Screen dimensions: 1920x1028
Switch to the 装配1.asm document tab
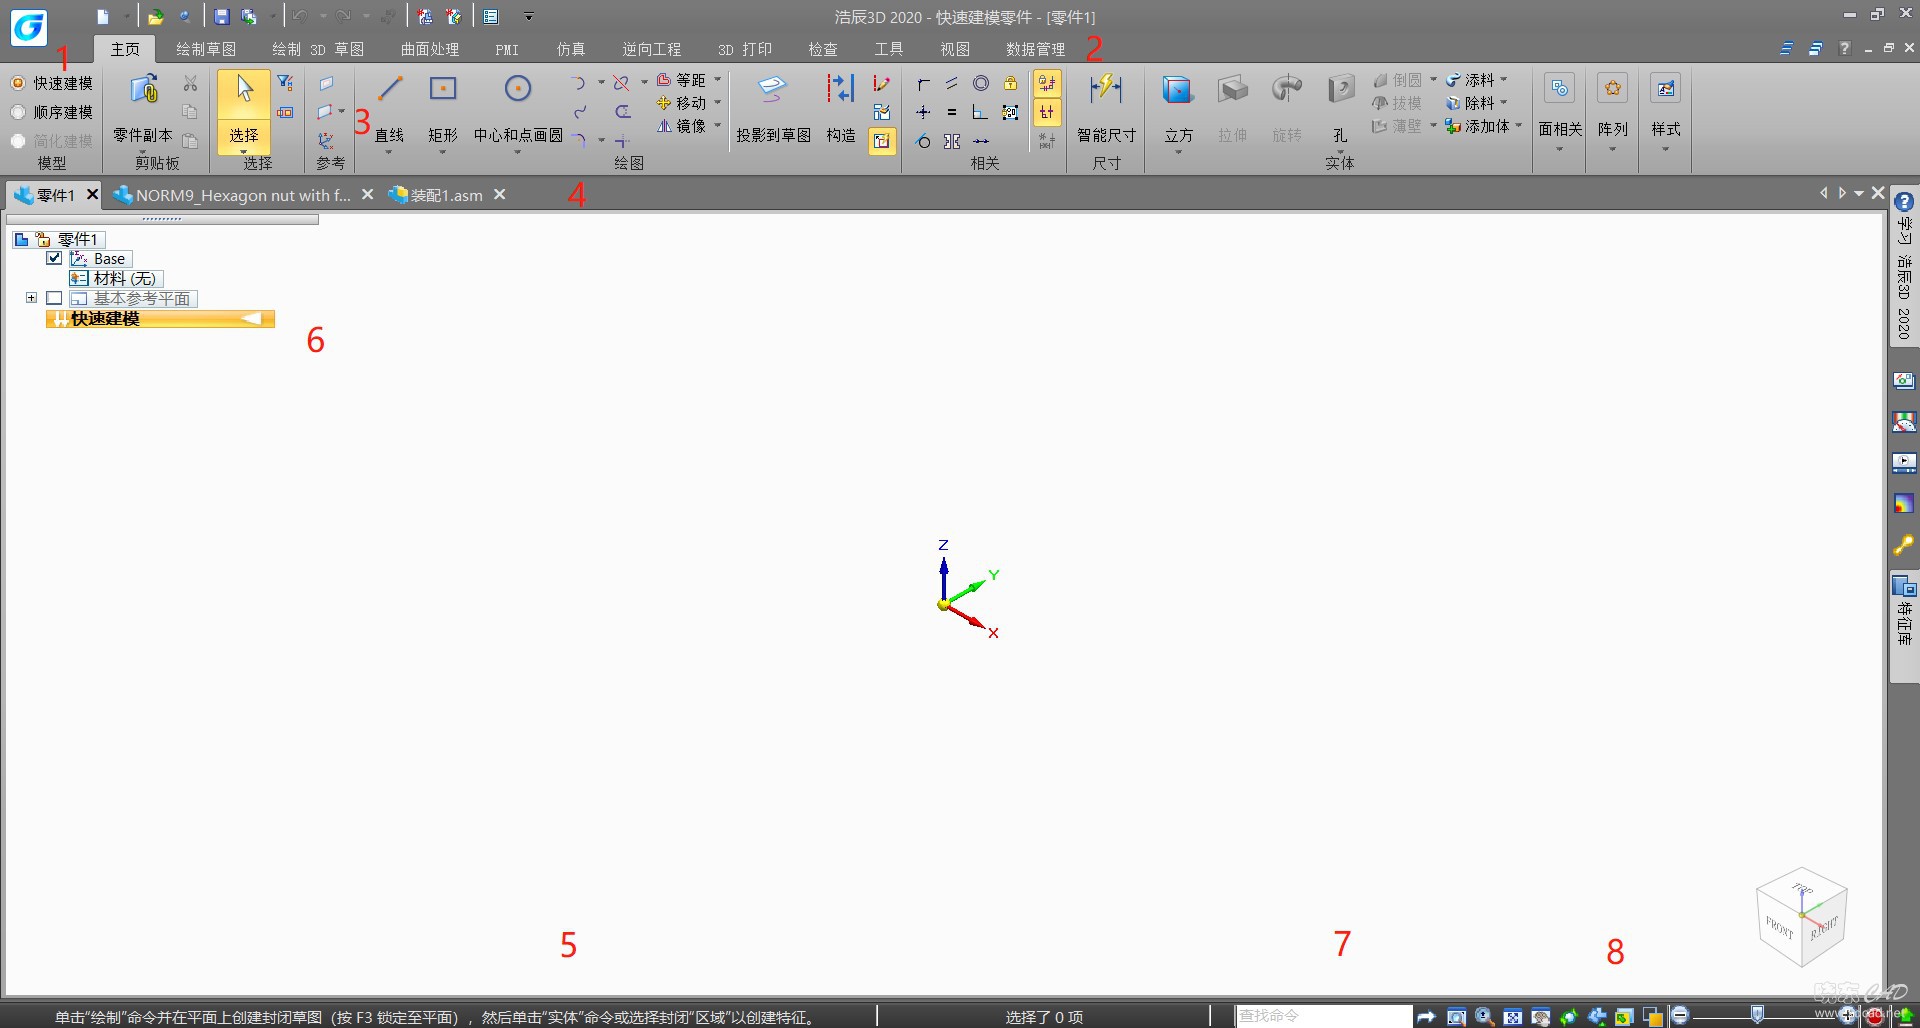pos(446,195)
